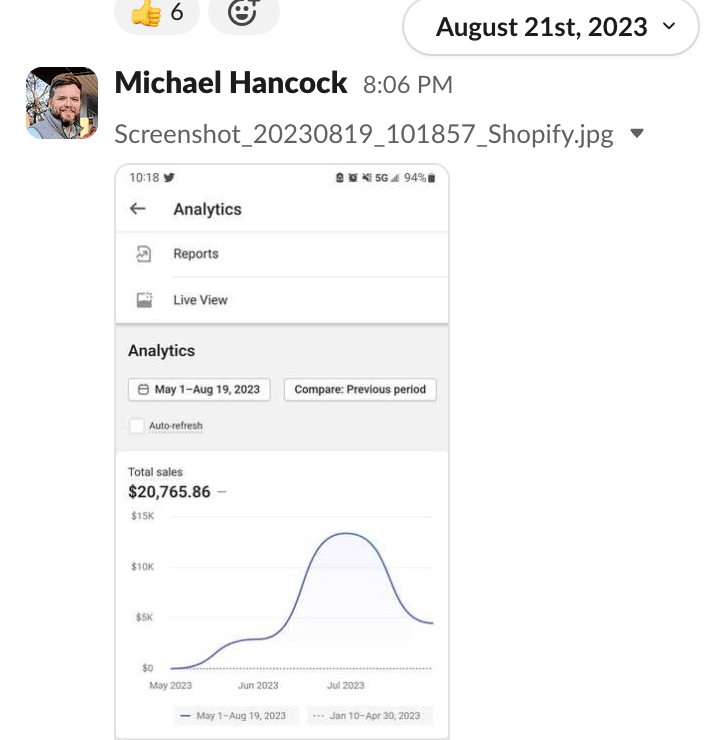Open the August 21st, 2023 date dropdown
This screenshot has width=720, height=740.
[x=550, y=27]
